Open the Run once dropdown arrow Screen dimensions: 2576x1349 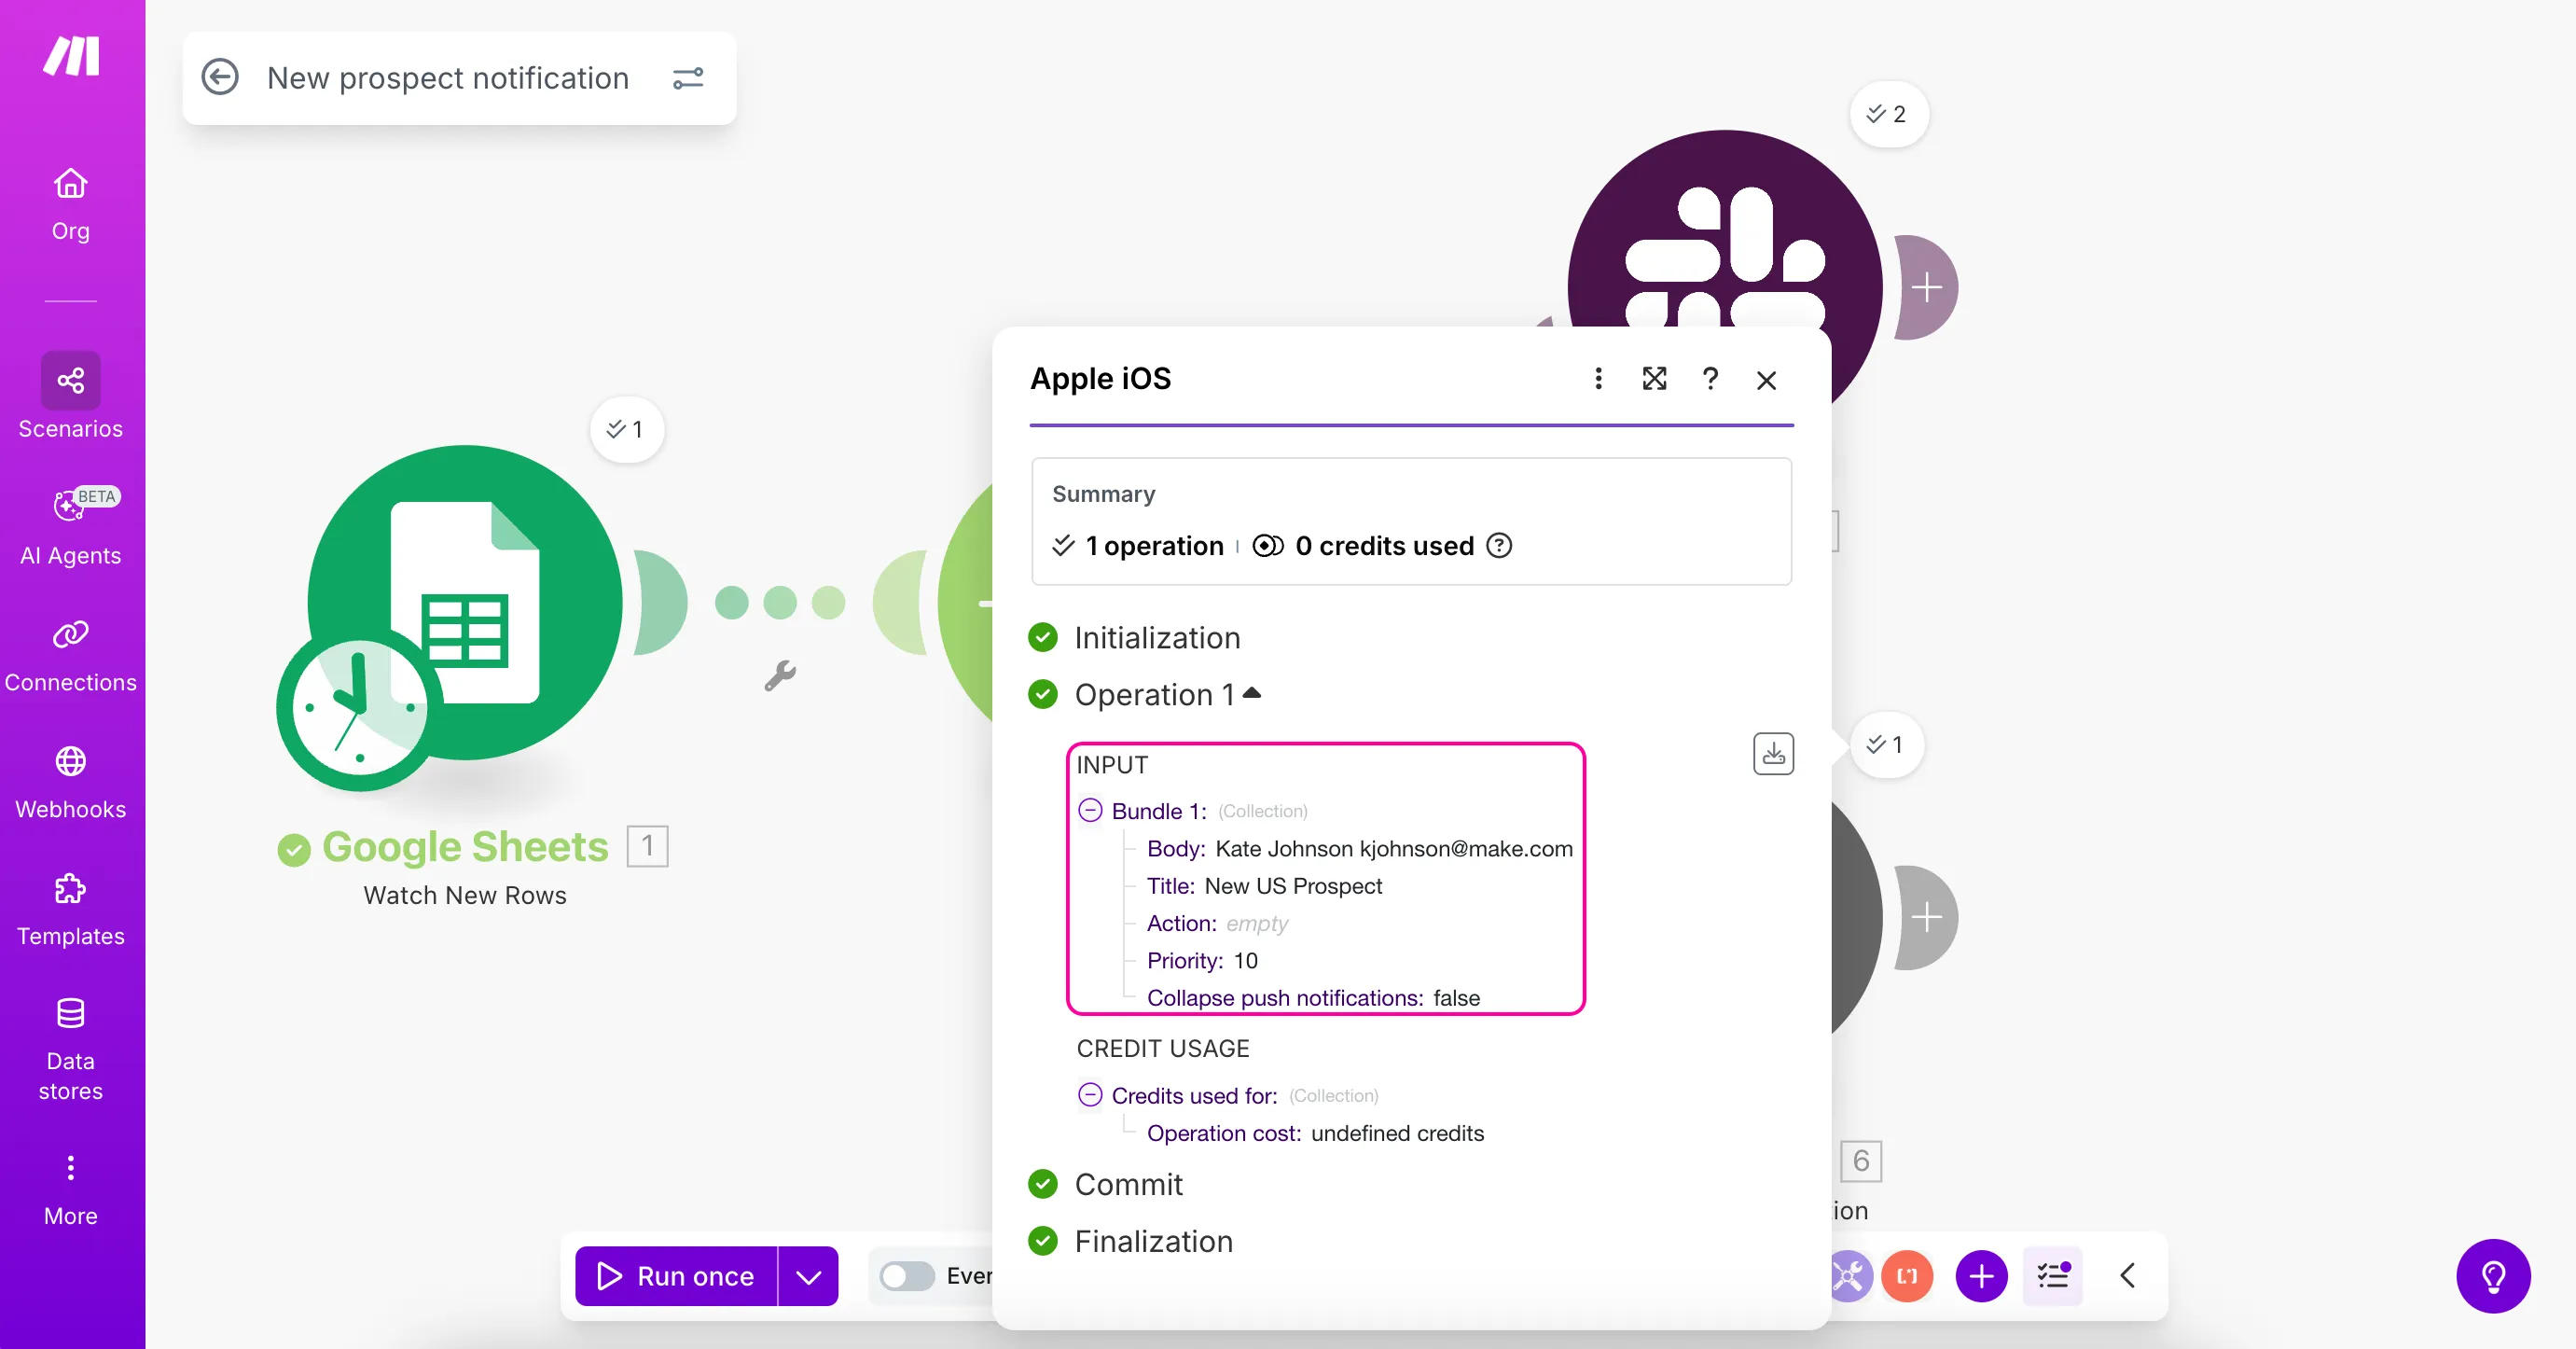(x=808, y=1276)
